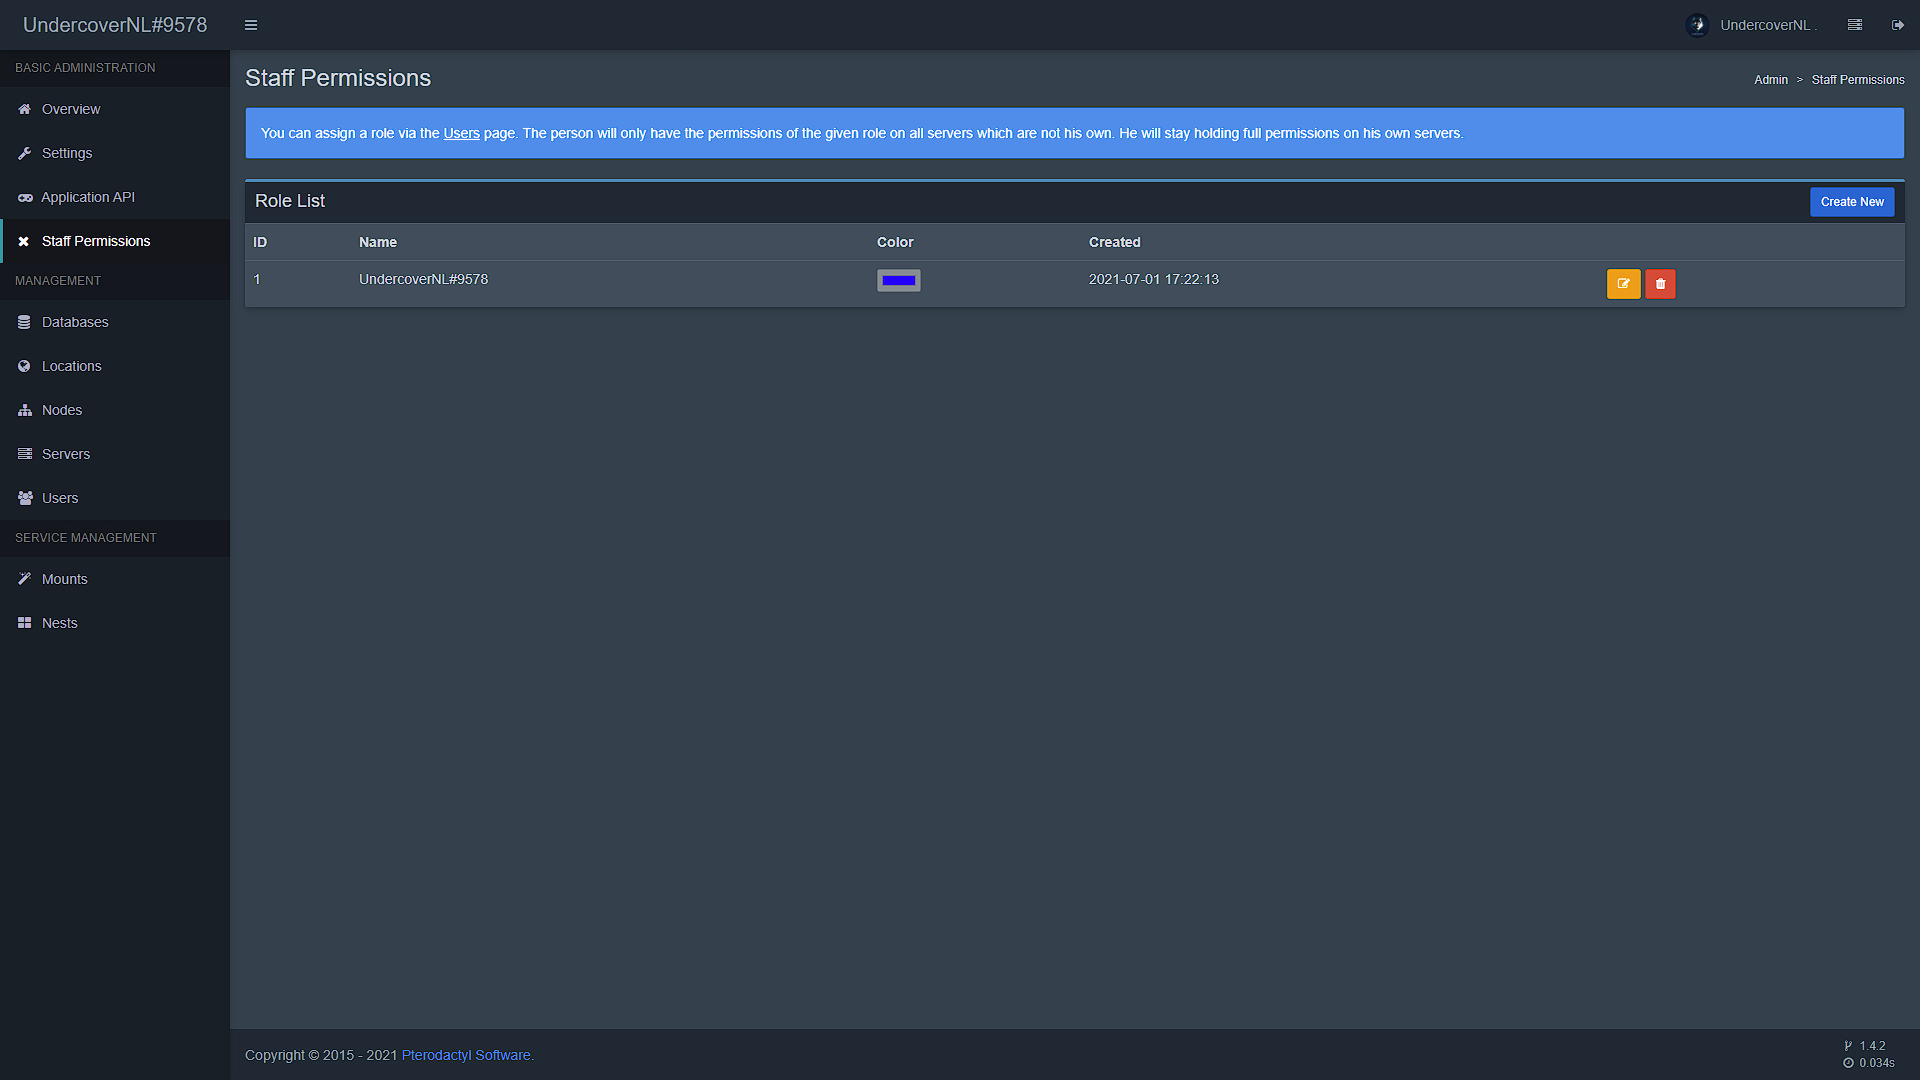Click the orange edit role icon
The image size is (1920, 1080).
click(1623, 284)
